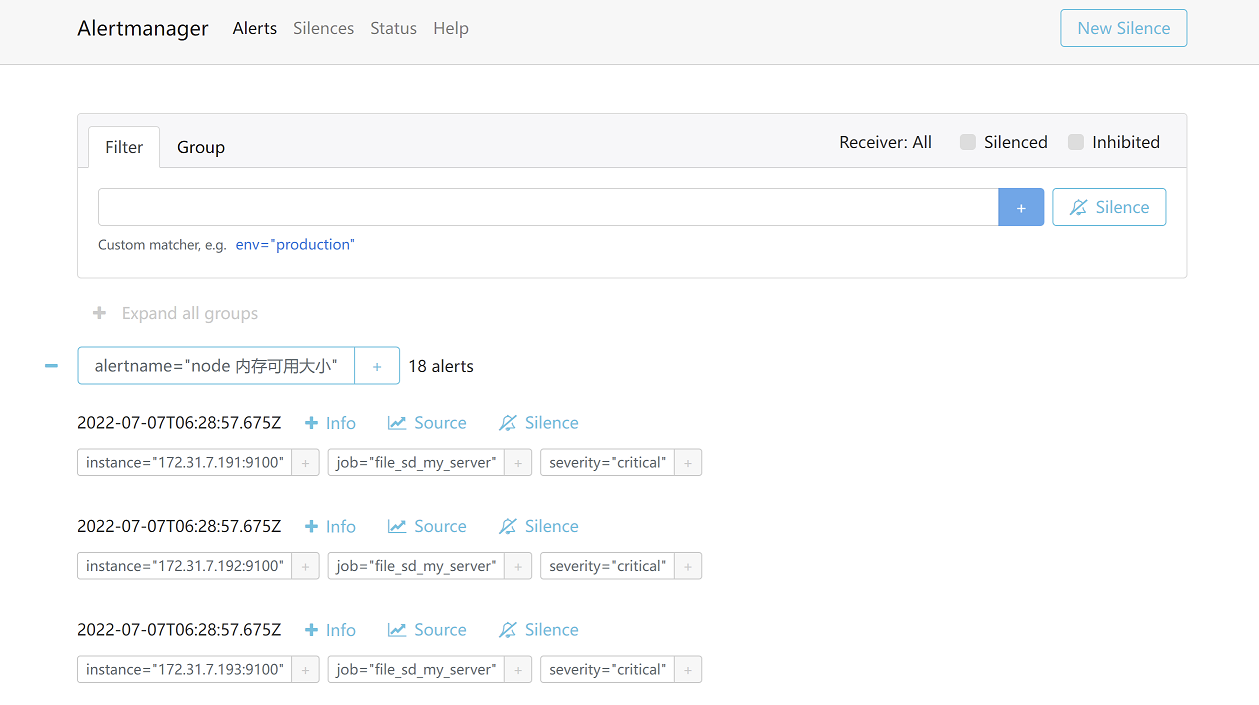This screenshot has width=1259, height=705.
Task: Click the New Silence button
Action: click(x=1123, y=28)
